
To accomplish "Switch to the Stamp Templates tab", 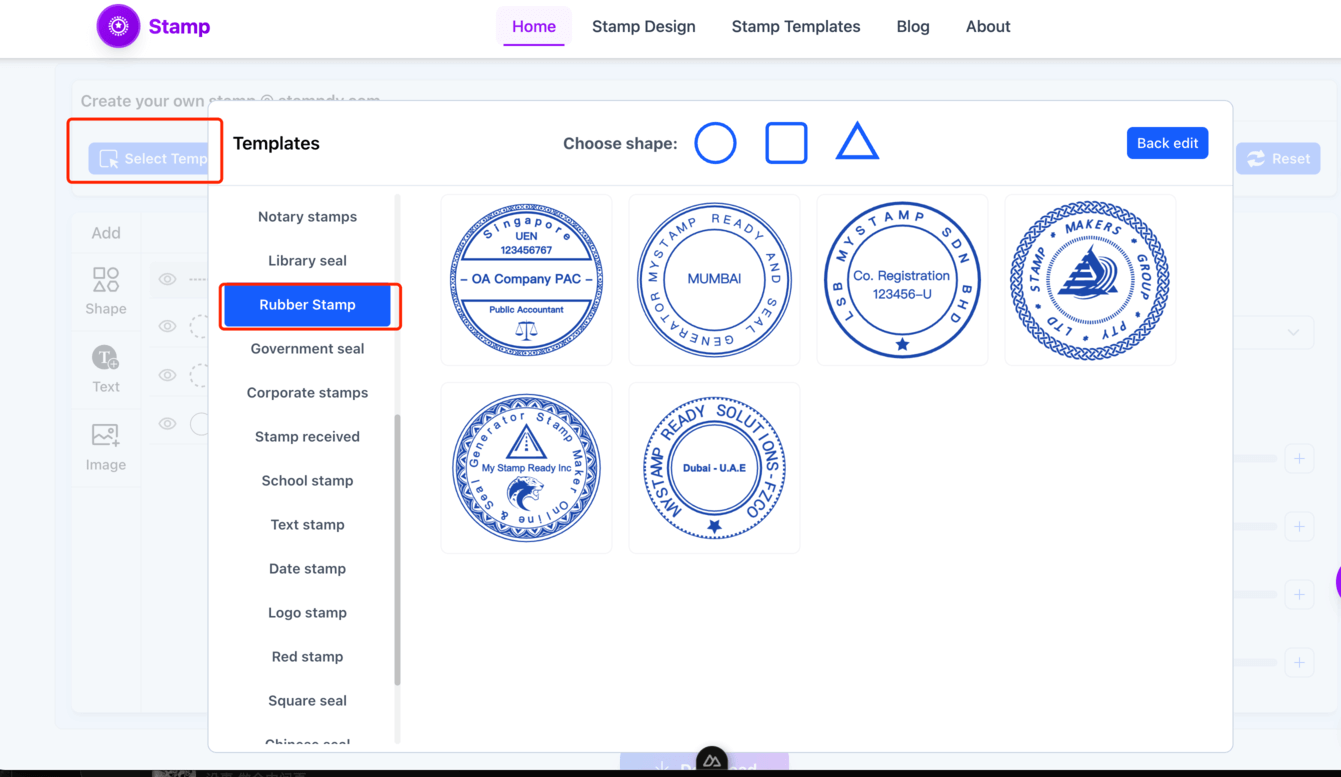I will (796, 26).
